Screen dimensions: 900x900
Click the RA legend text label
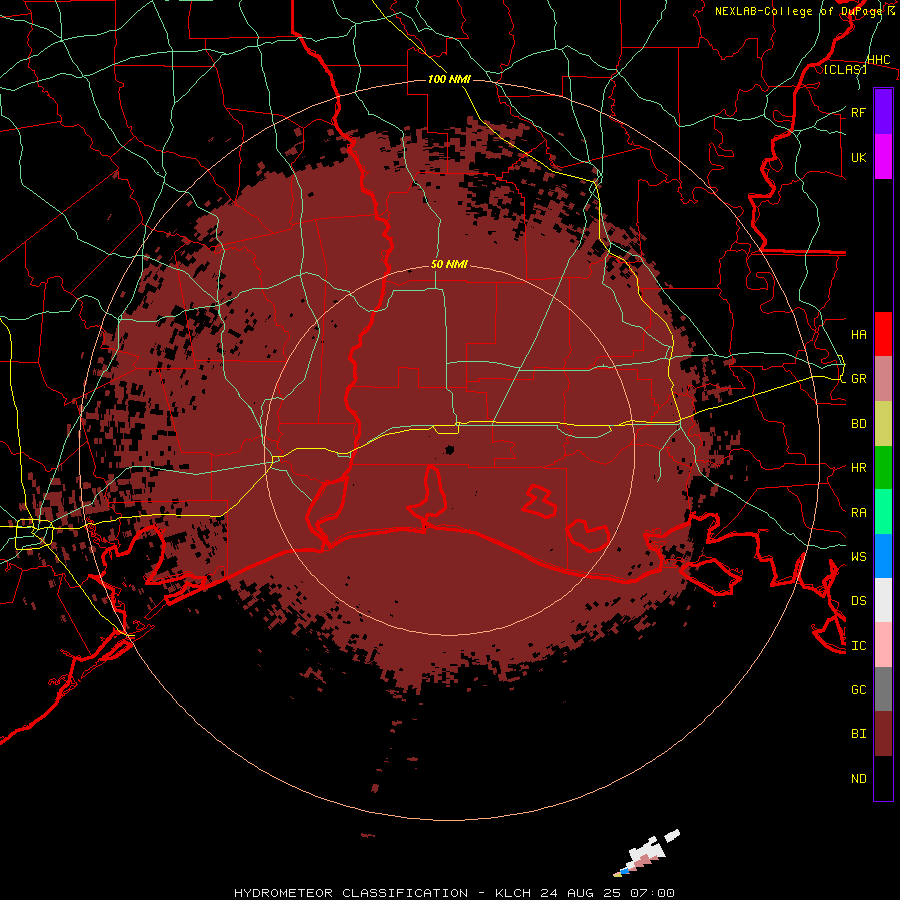tap(858, 512)
